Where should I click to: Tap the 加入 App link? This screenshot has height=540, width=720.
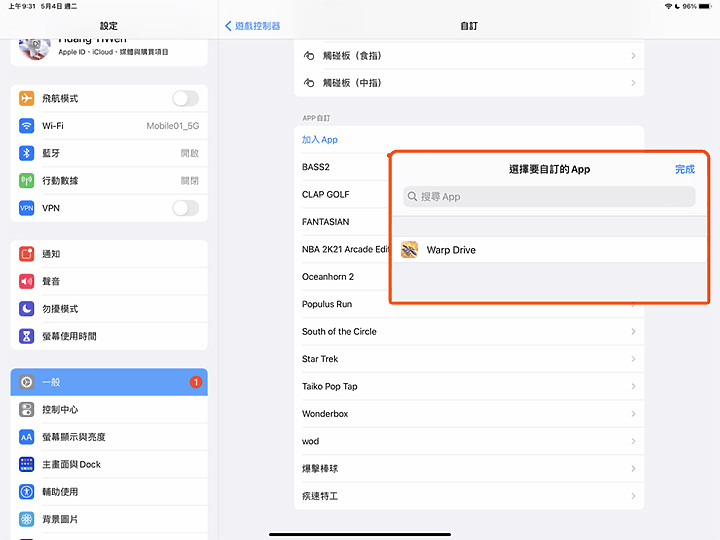[x=320, y=140]
